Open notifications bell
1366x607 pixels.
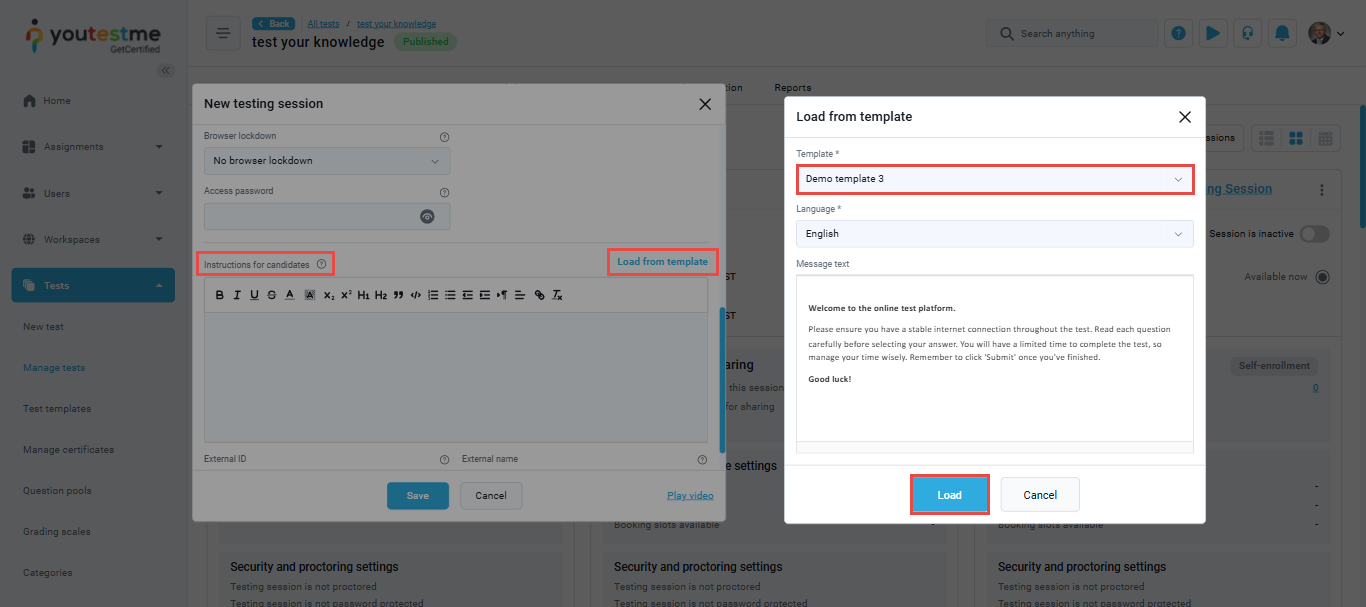click(1281, 33)
